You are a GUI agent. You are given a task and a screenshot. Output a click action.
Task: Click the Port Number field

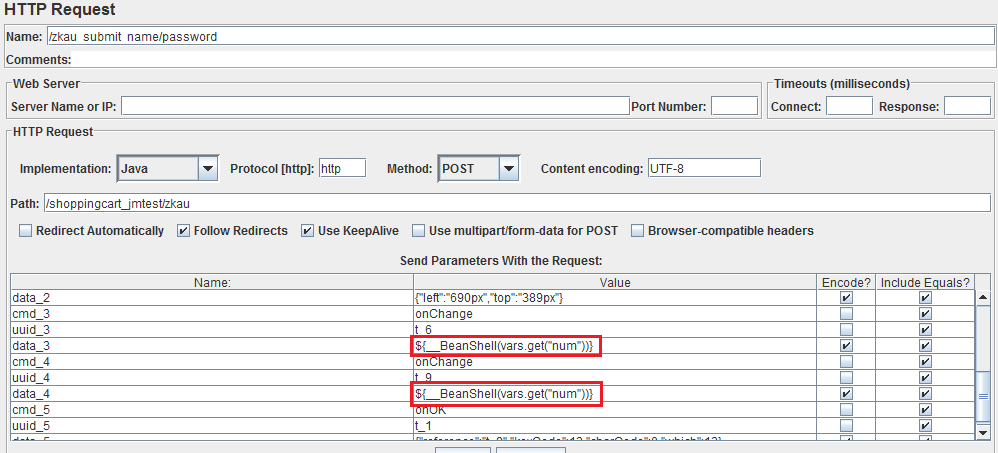pos(734,106)
